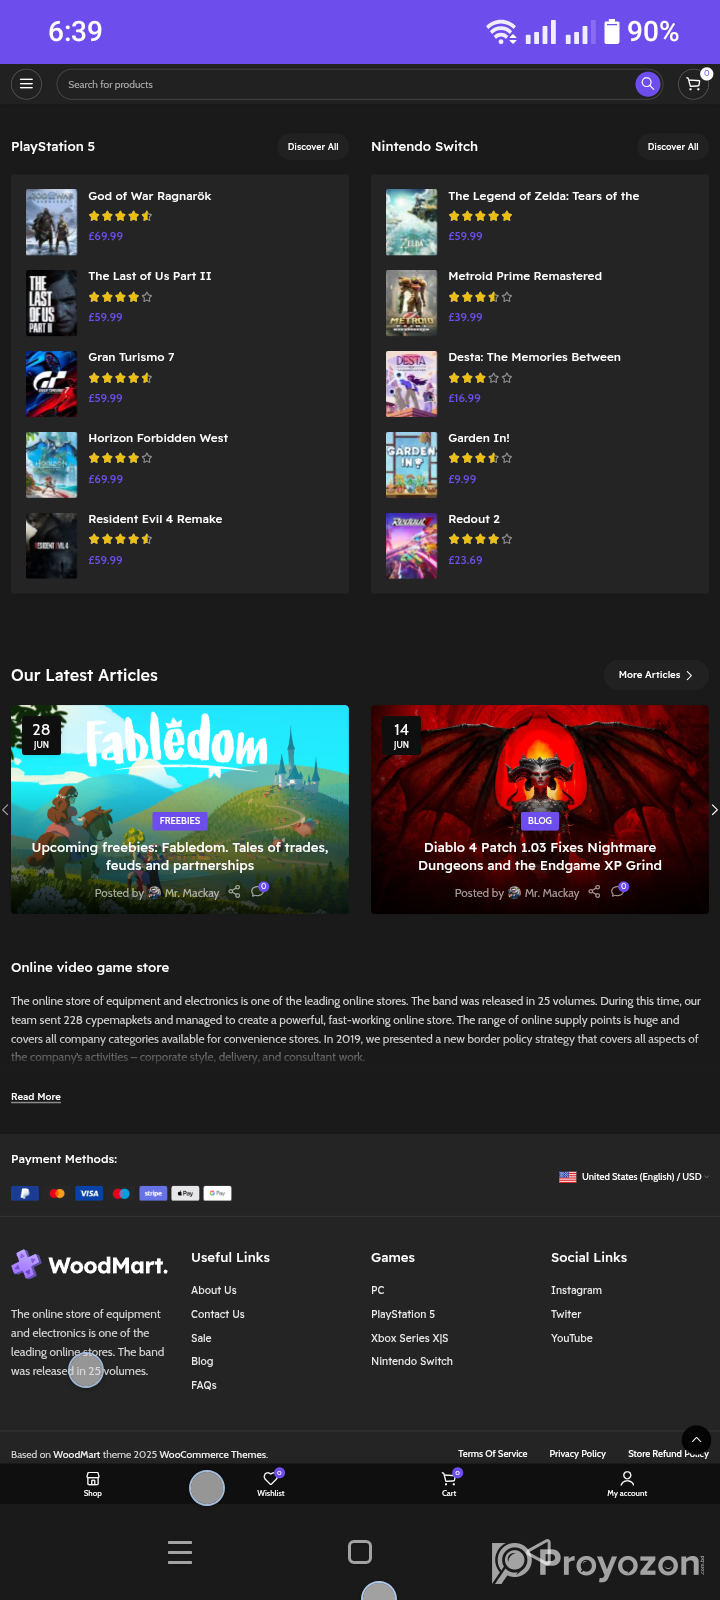Tap the Shop icon in bottom bar
This screenshot has width=720, height=1600.
pyautogui.click(x=93, y=1483)
